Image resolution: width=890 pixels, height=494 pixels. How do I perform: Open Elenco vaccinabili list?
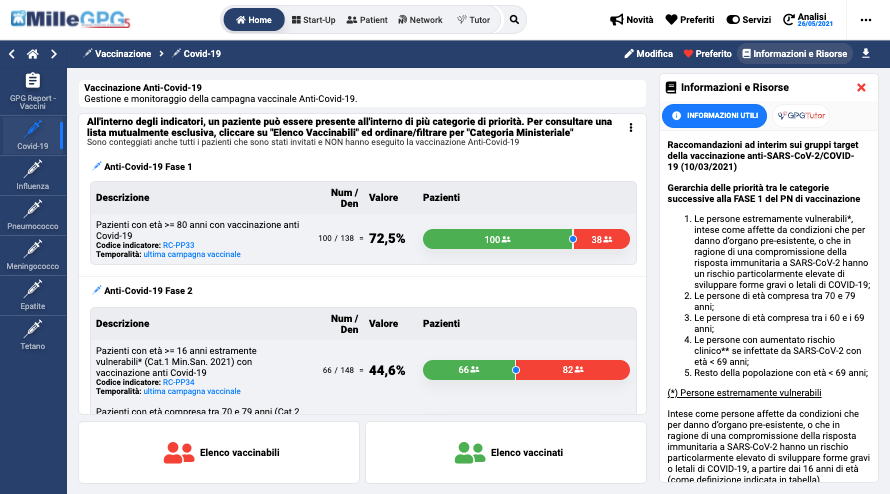coord(219,453)
